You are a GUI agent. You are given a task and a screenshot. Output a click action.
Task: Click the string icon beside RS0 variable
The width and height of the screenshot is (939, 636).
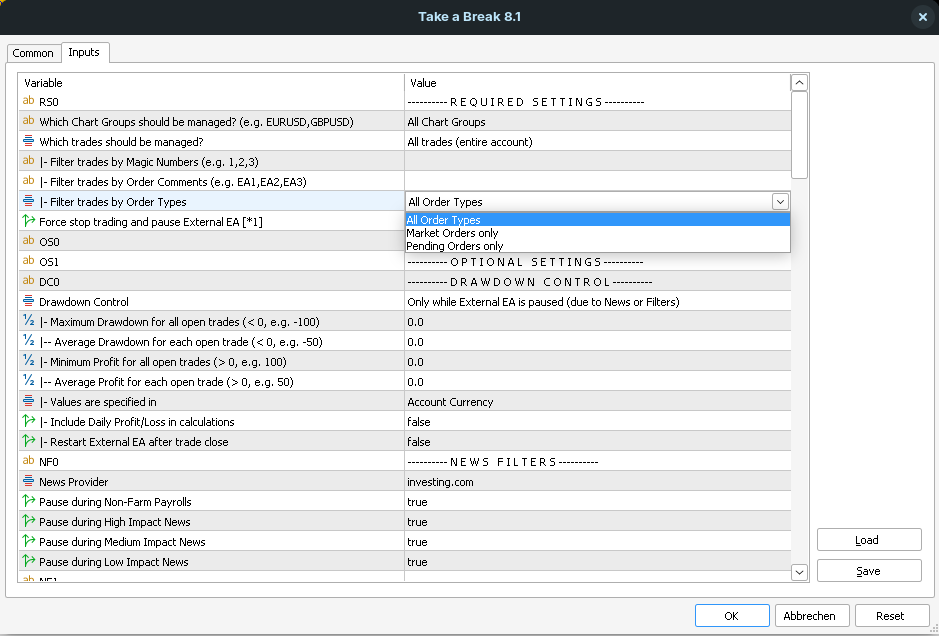tap(28, 102)
